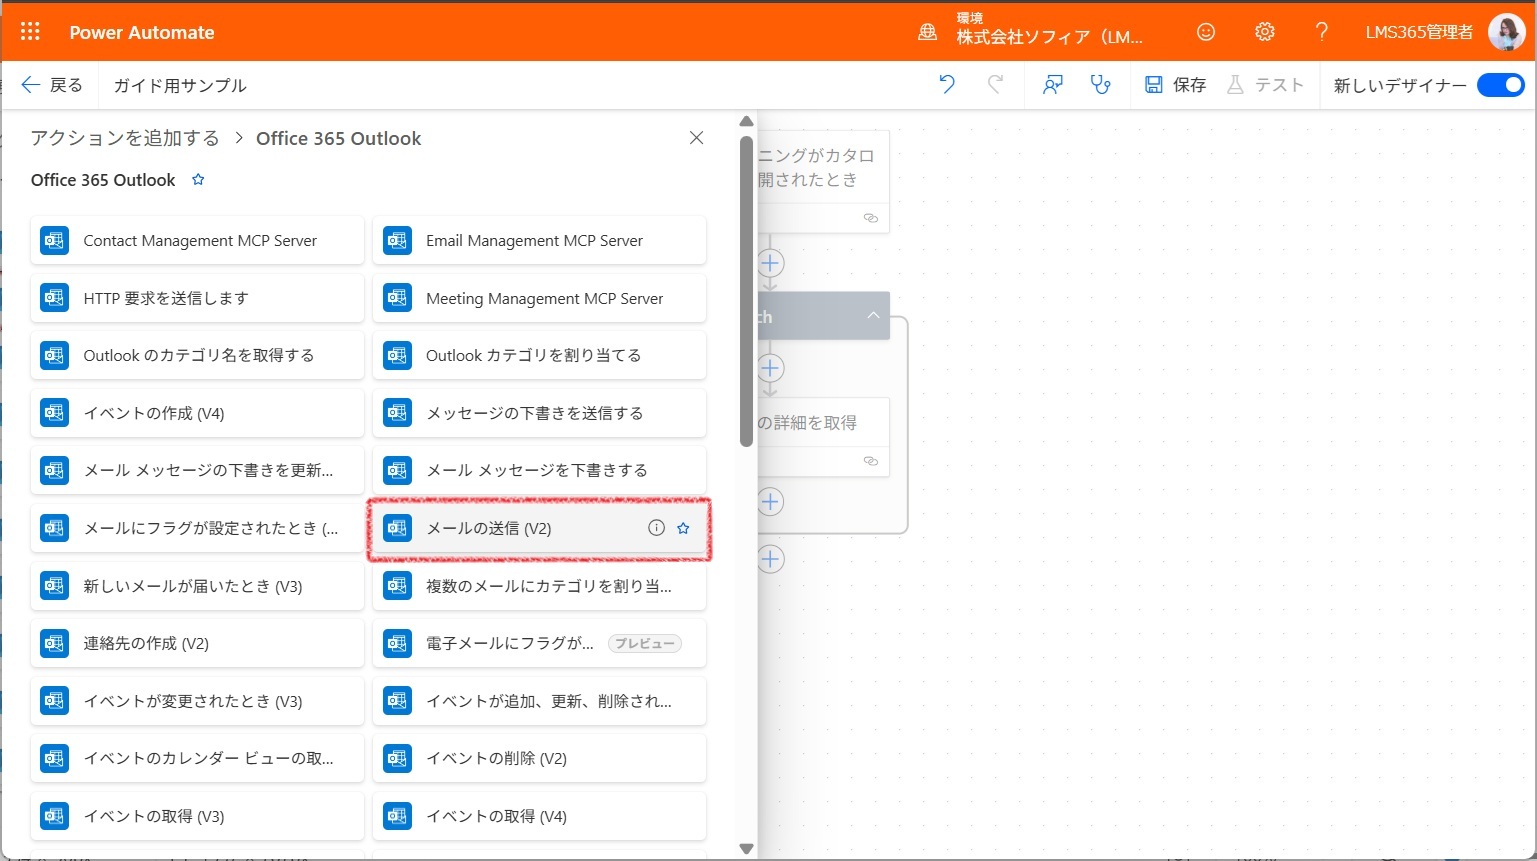The height and width of the screenshot is (861, 1537).
Task: Select Meeting Management MCP Server action
Action: [539, 298]
